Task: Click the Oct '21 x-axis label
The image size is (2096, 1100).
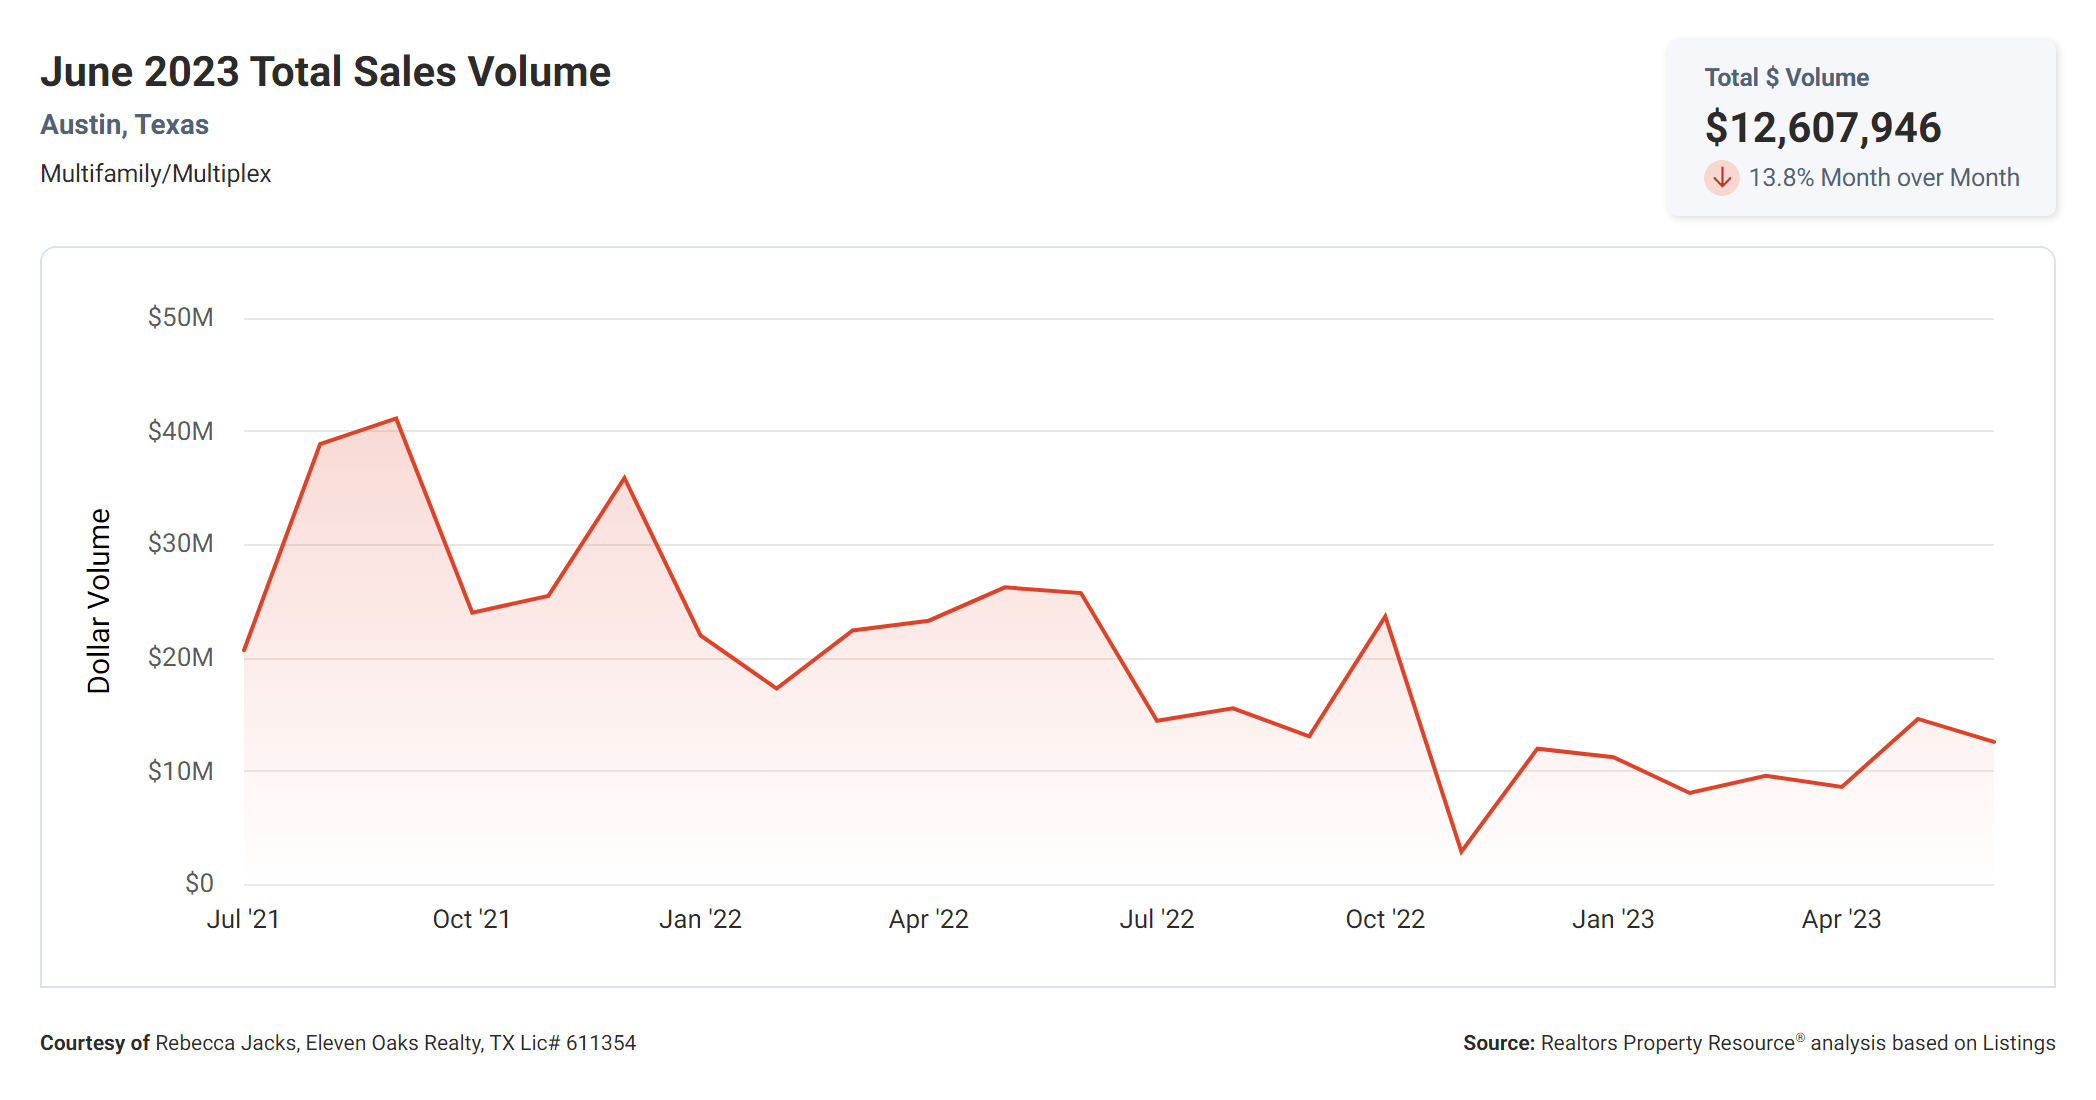Action: [x=471, y=919]
